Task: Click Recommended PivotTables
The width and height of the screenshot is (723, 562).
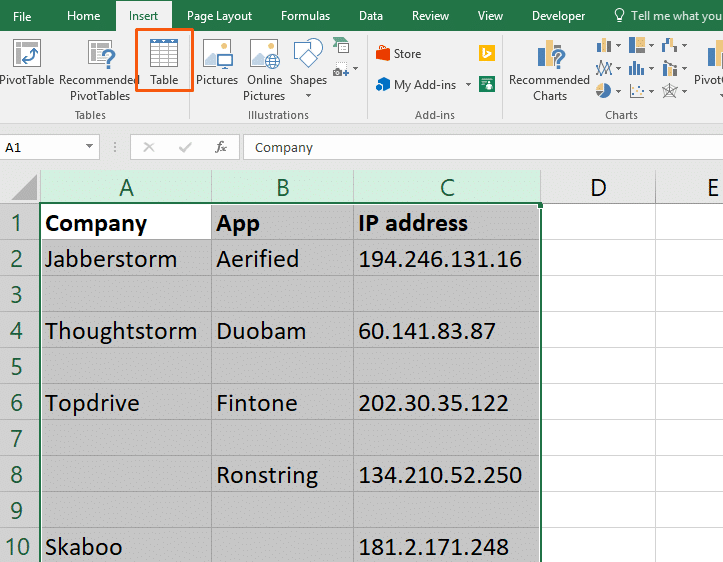Action: click(x=99, y=68)
